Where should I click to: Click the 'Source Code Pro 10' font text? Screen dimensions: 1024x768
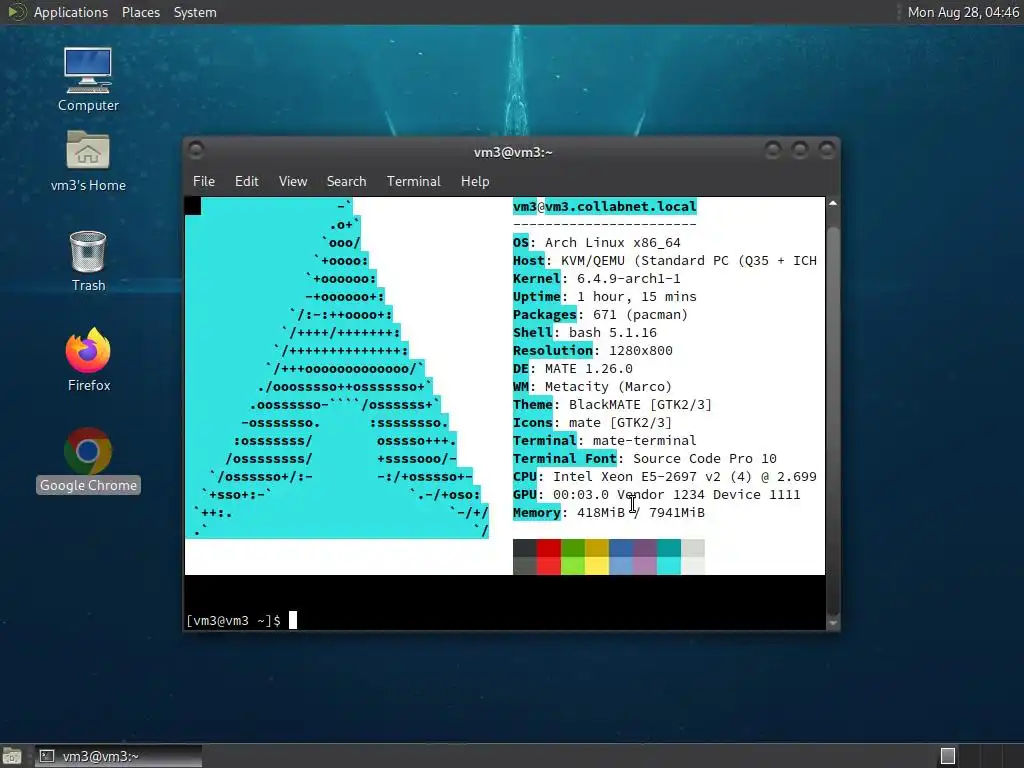[705, 458]
